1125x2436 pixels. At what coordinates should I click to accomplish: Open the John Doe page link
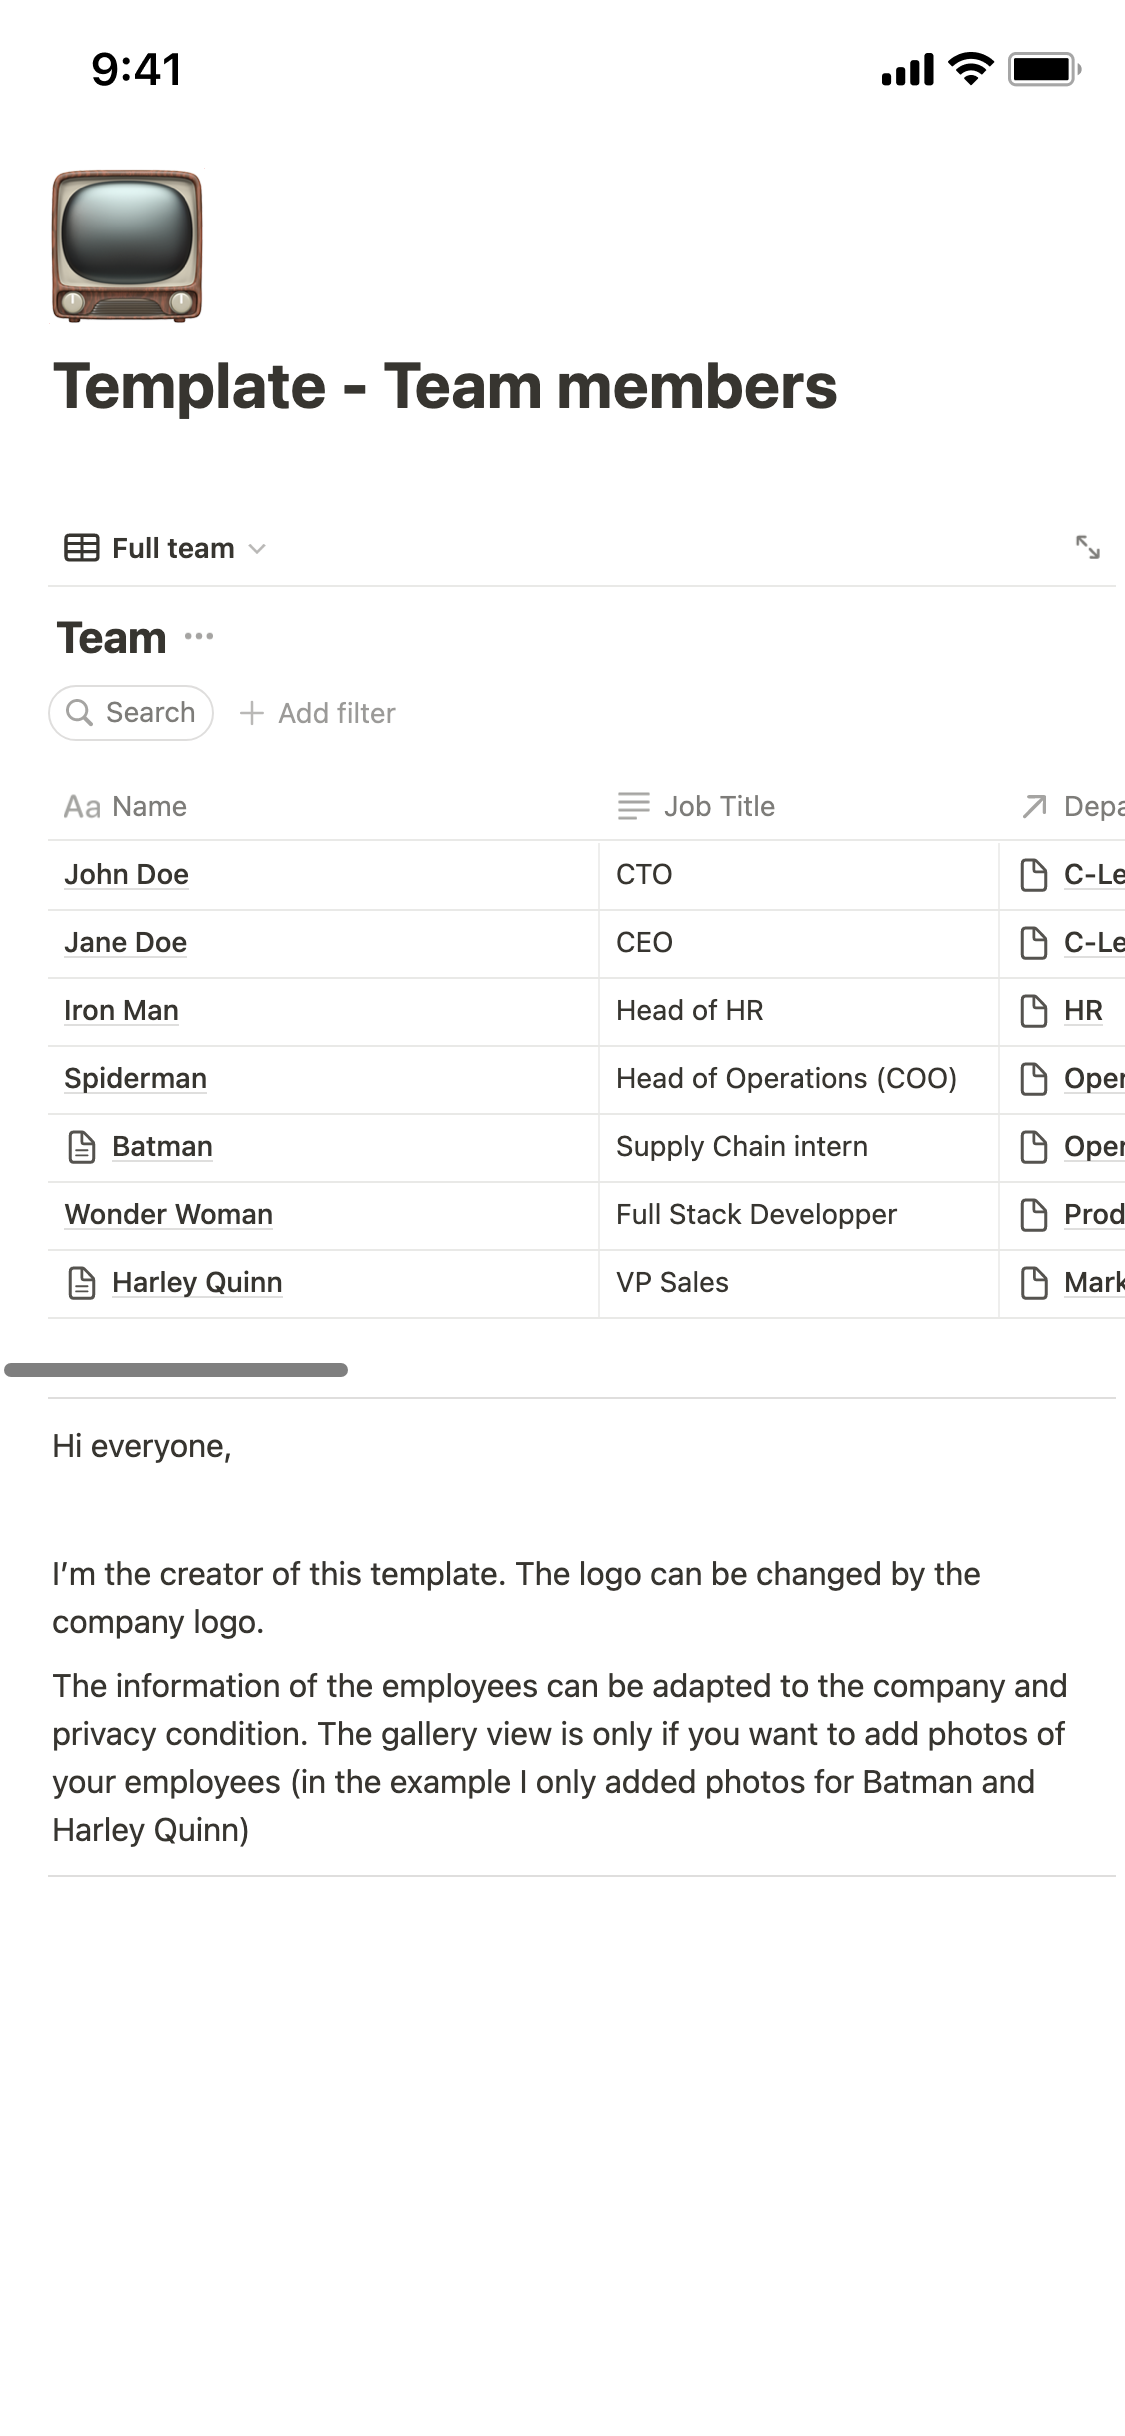tap(126, 875)
